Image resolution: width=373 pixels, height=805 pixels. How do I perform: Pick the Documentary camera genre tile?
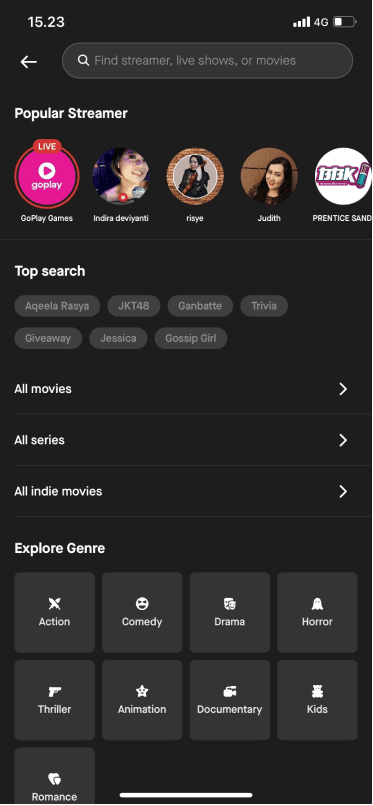point(230,700)
